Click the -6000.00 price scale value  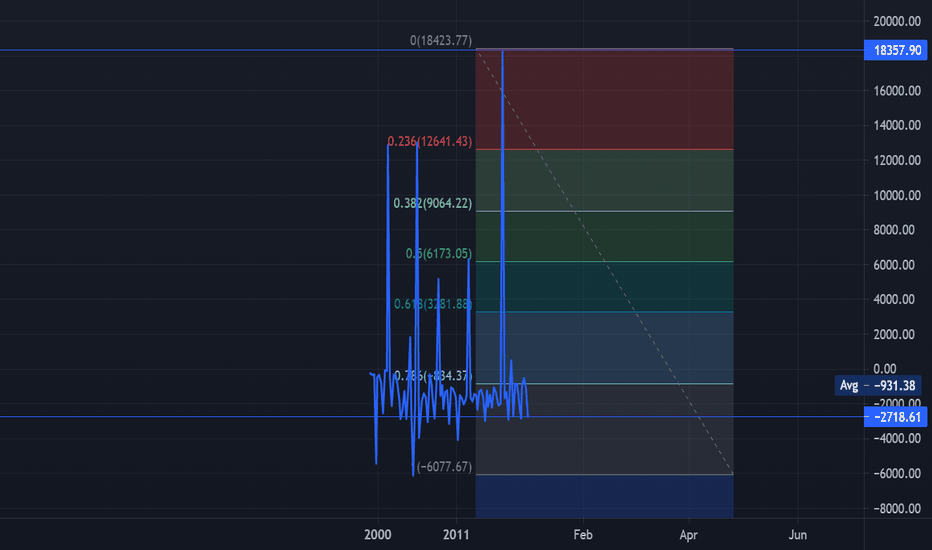[897, 474]
